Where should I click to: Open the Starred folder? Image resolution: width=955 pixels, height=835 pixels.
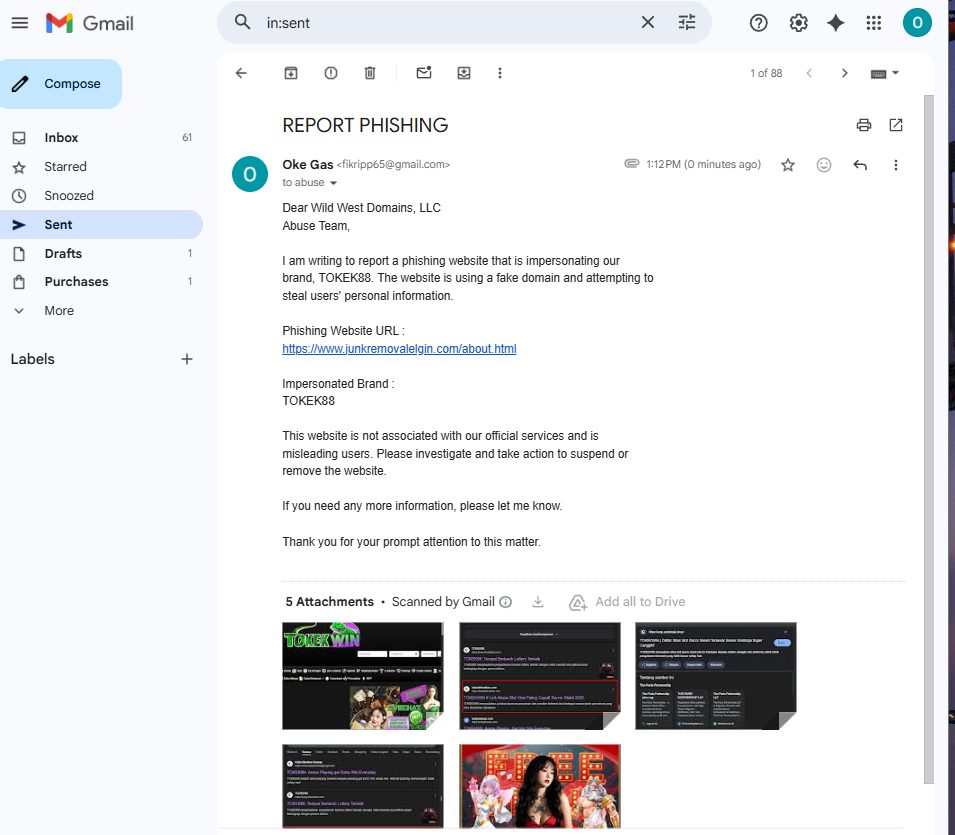[101, 167]
